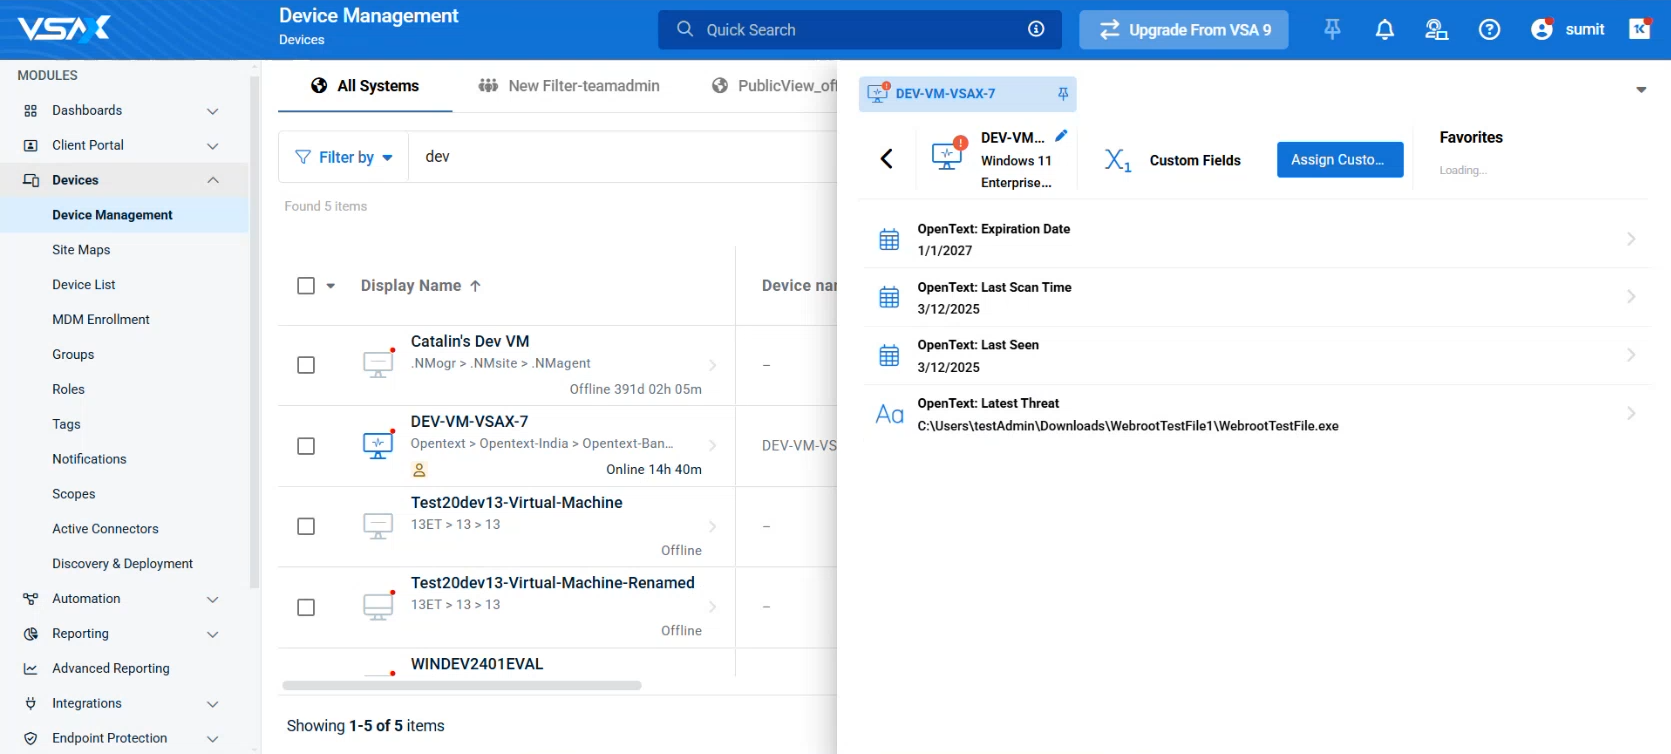Click the Kaseya K icon at top right

(1640, 29)
